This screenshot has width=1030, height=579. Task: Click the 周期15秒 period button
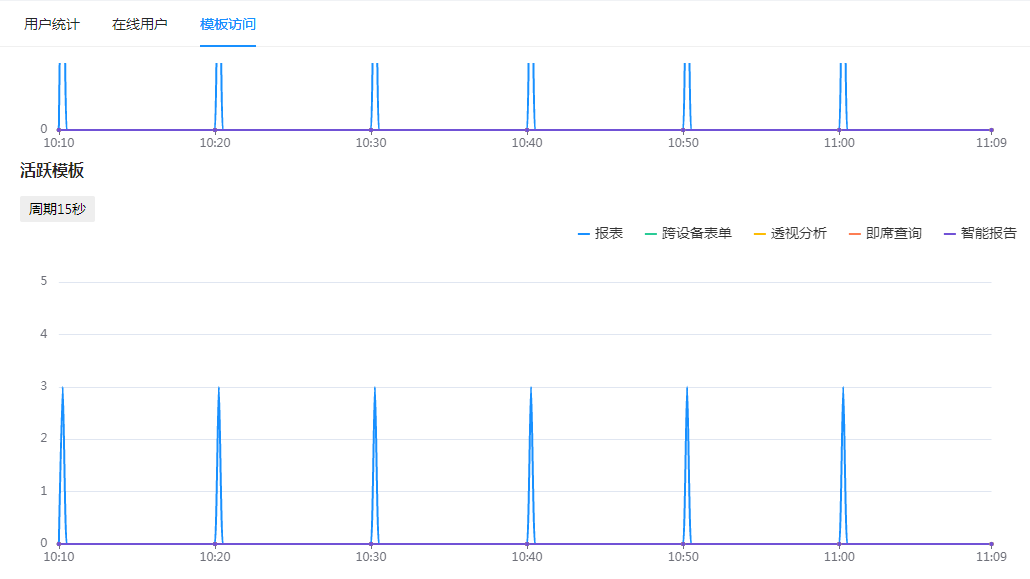(x=57, y=210)
